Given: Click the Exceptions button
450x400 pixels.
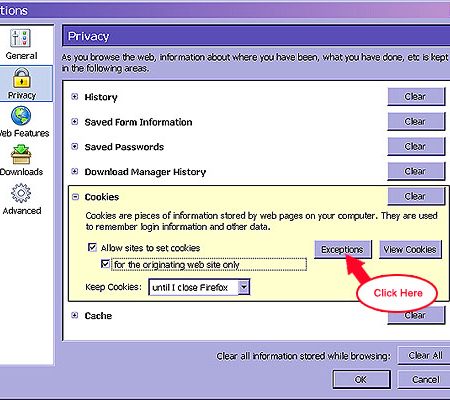Looking at the screenshot, I should [342, 249].
